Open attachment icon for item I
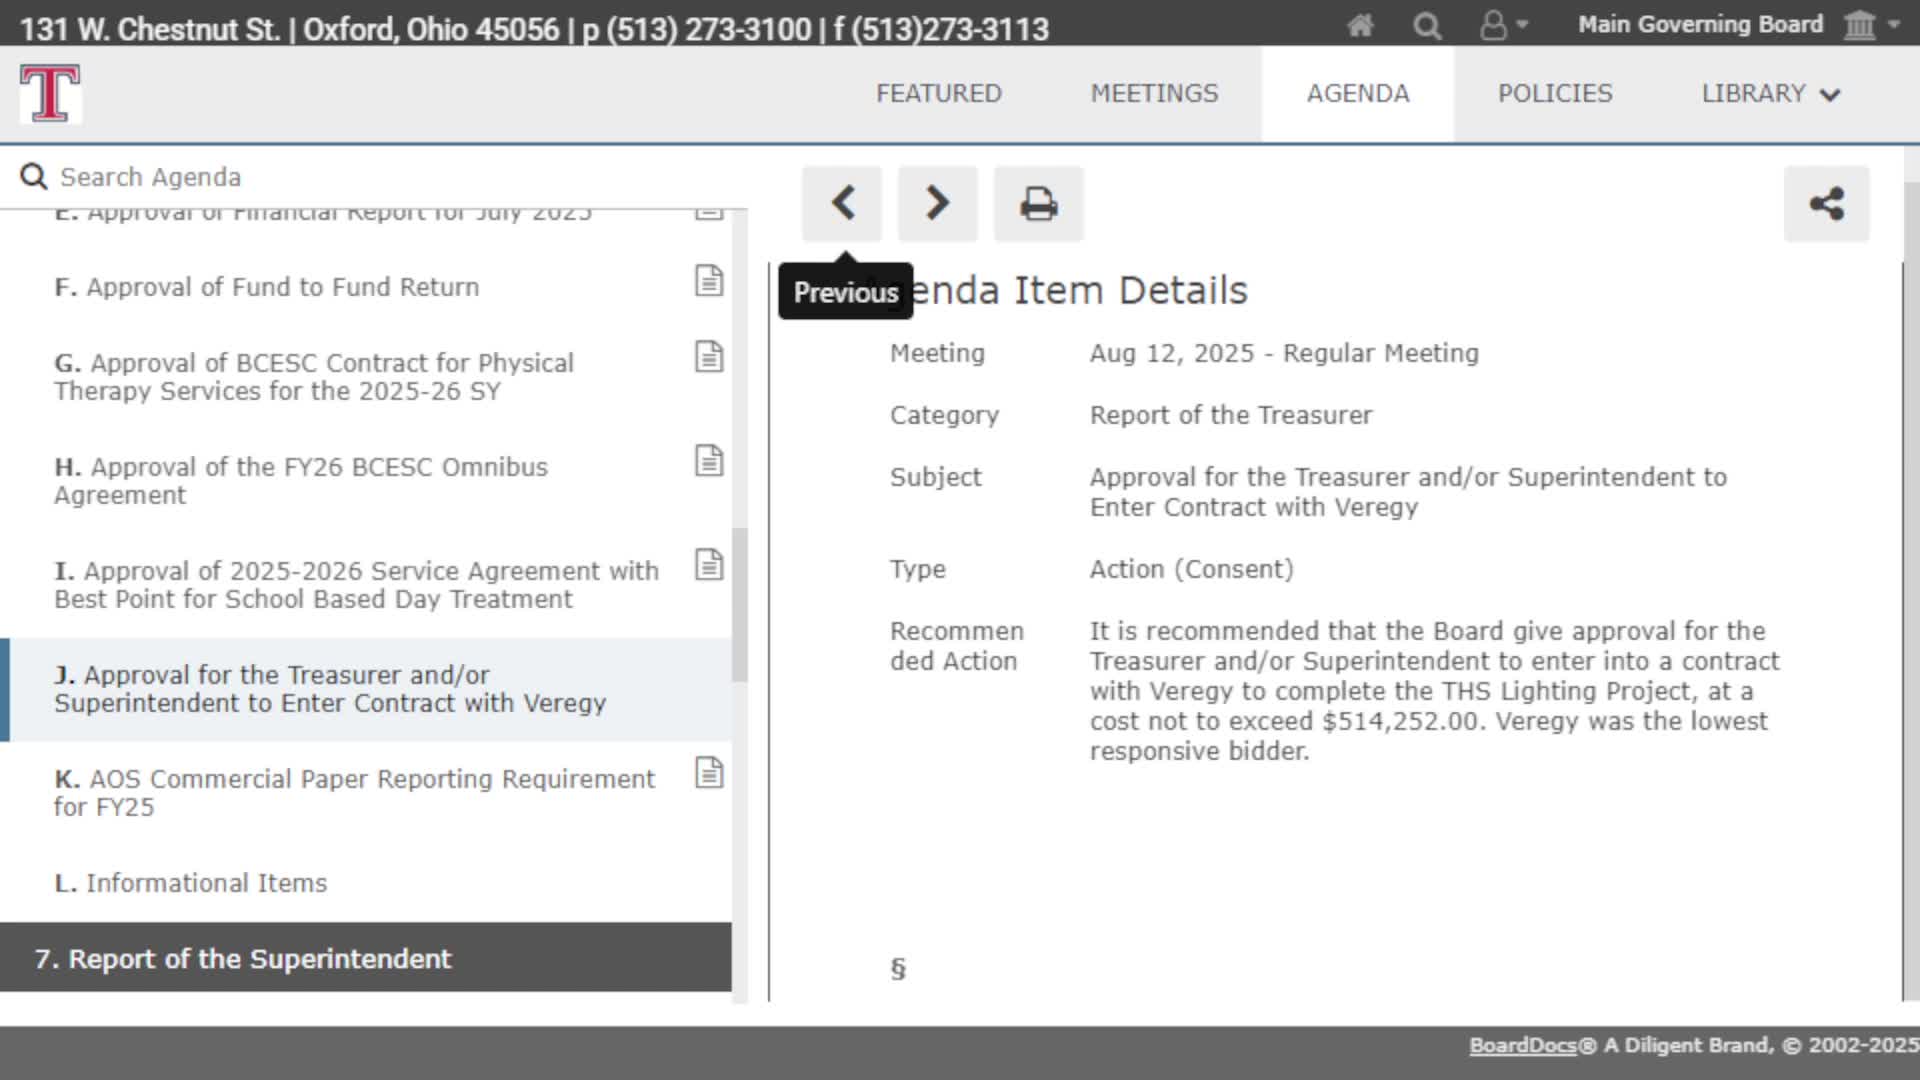The width and height of the screenshot is (1920, 1080). [709, 565]
